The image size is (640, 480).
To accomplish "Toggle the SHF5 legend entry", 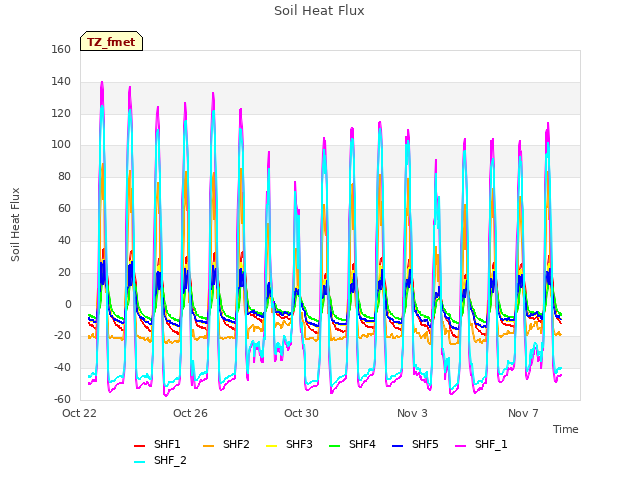I will 415,444.
